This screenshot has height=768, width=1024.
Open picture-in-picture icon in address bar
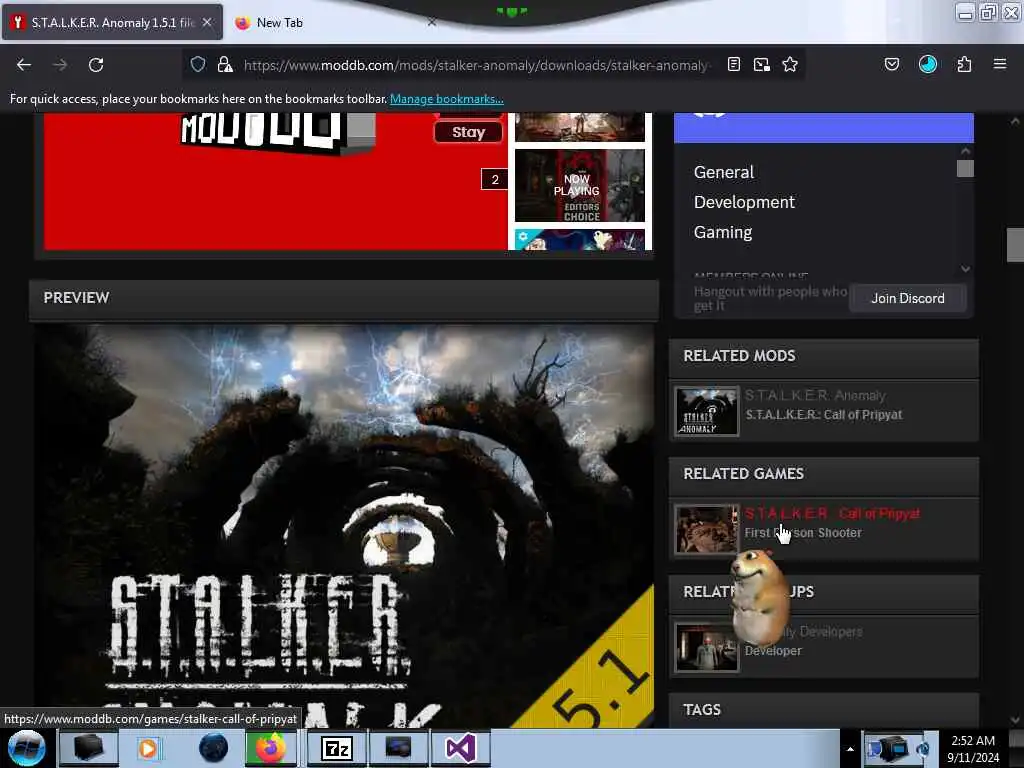tap(761, 64)
